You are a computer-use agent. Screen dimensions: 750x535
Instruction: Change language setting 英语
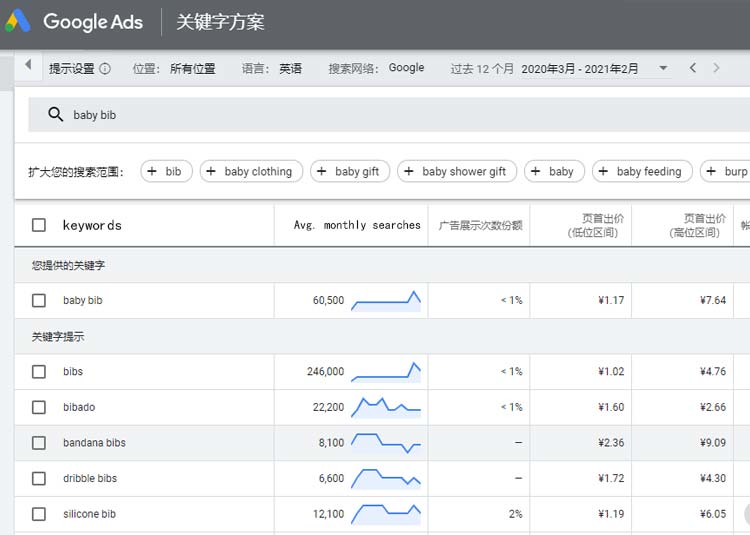[291, 69]
